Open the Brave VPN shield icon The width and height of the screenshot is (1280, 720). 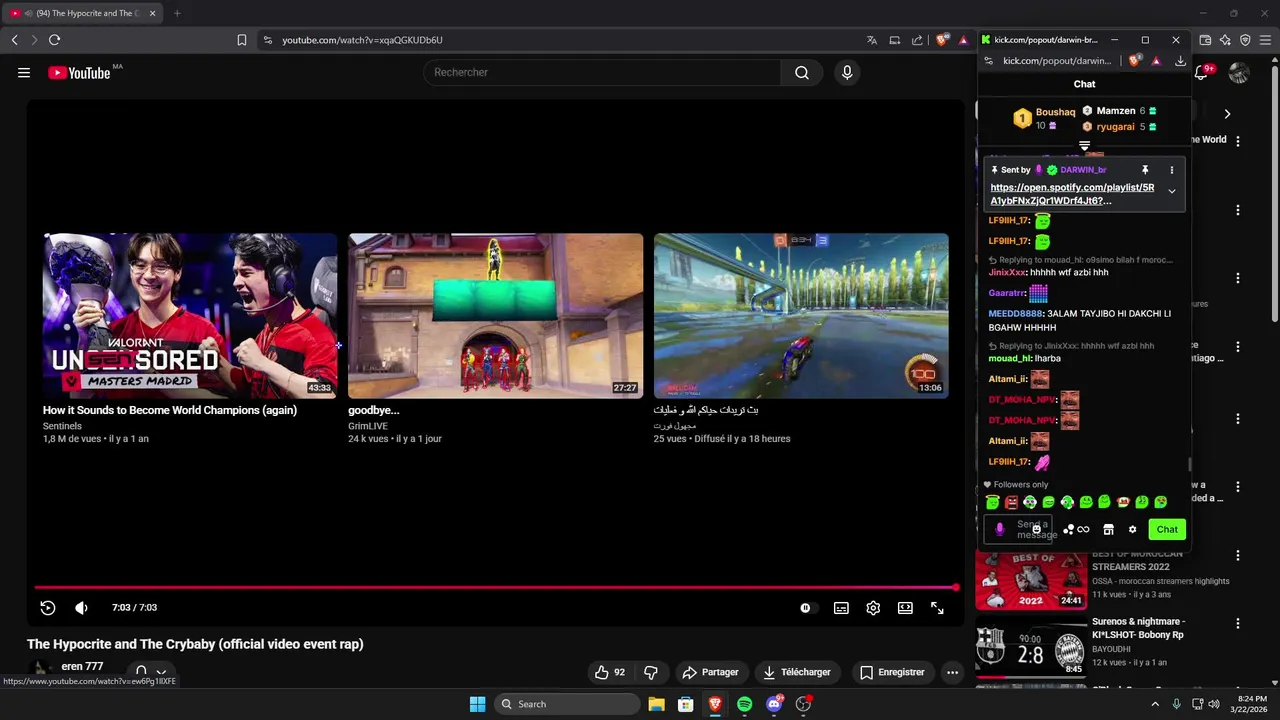click(1245, 40)
